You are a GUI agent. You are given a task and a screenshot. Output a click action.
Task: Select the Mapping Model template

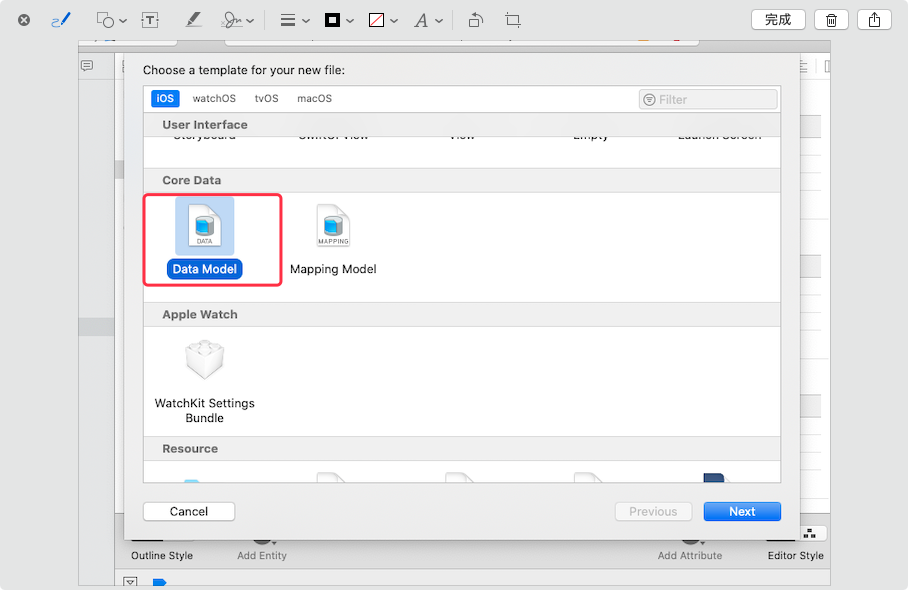(333, 239)
